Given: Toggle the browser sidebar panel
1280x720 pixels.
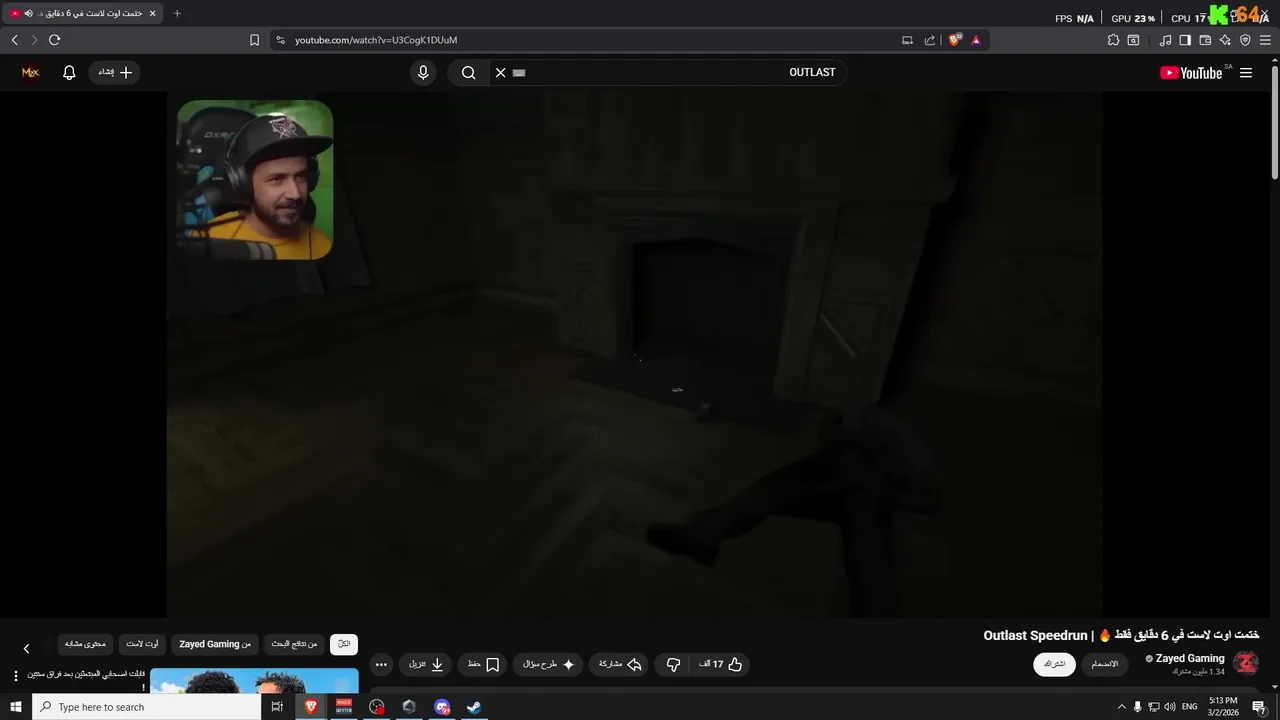Looking at the screenshot, I should coord(1185,40).
